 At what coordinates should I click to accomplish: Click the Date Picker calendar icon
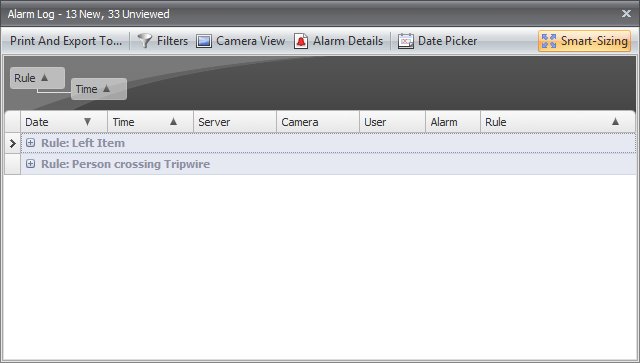[x=406, y=41]
